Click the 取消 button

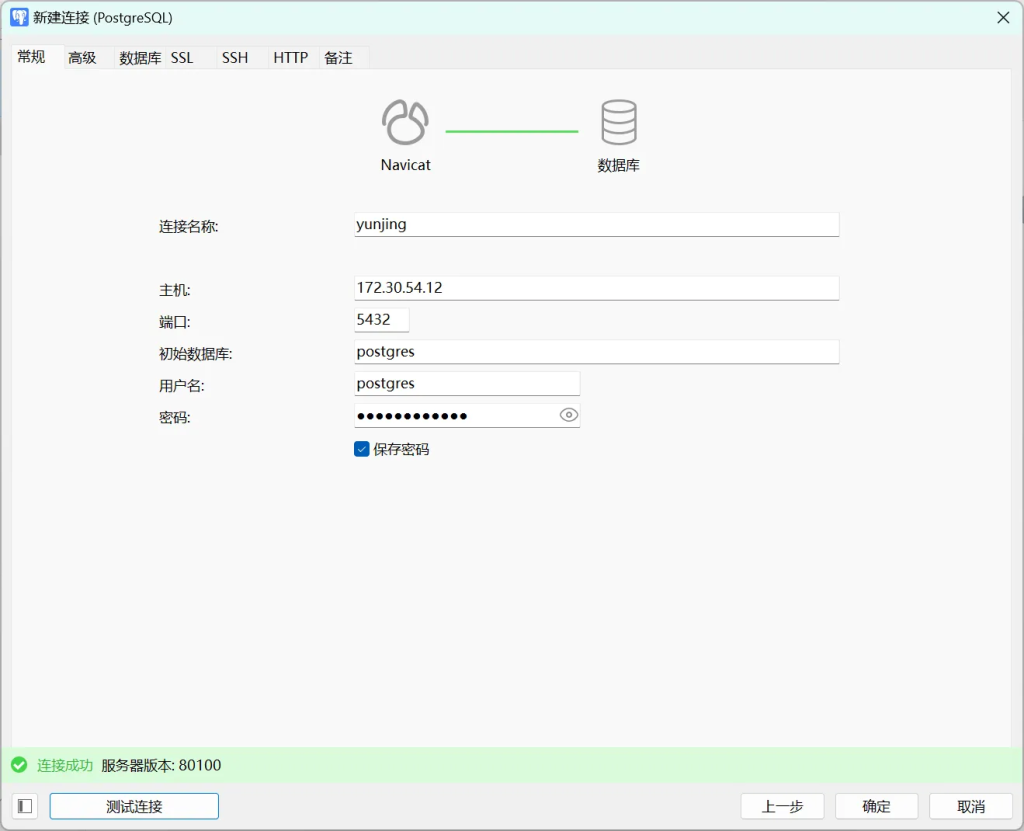pos(970,806)
